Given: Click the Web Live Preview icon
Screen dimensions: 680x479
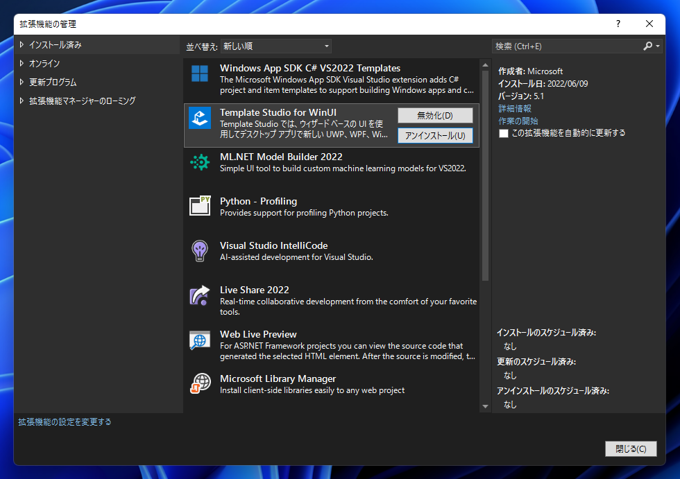Looking at the screenshot, I should tap(200, 340).
